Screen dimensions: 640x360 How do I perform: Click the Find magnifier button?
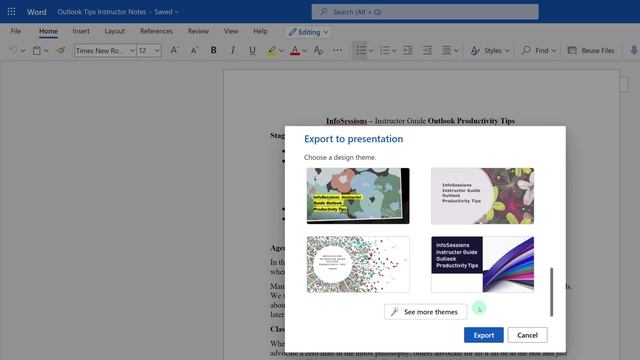[535, 50]
